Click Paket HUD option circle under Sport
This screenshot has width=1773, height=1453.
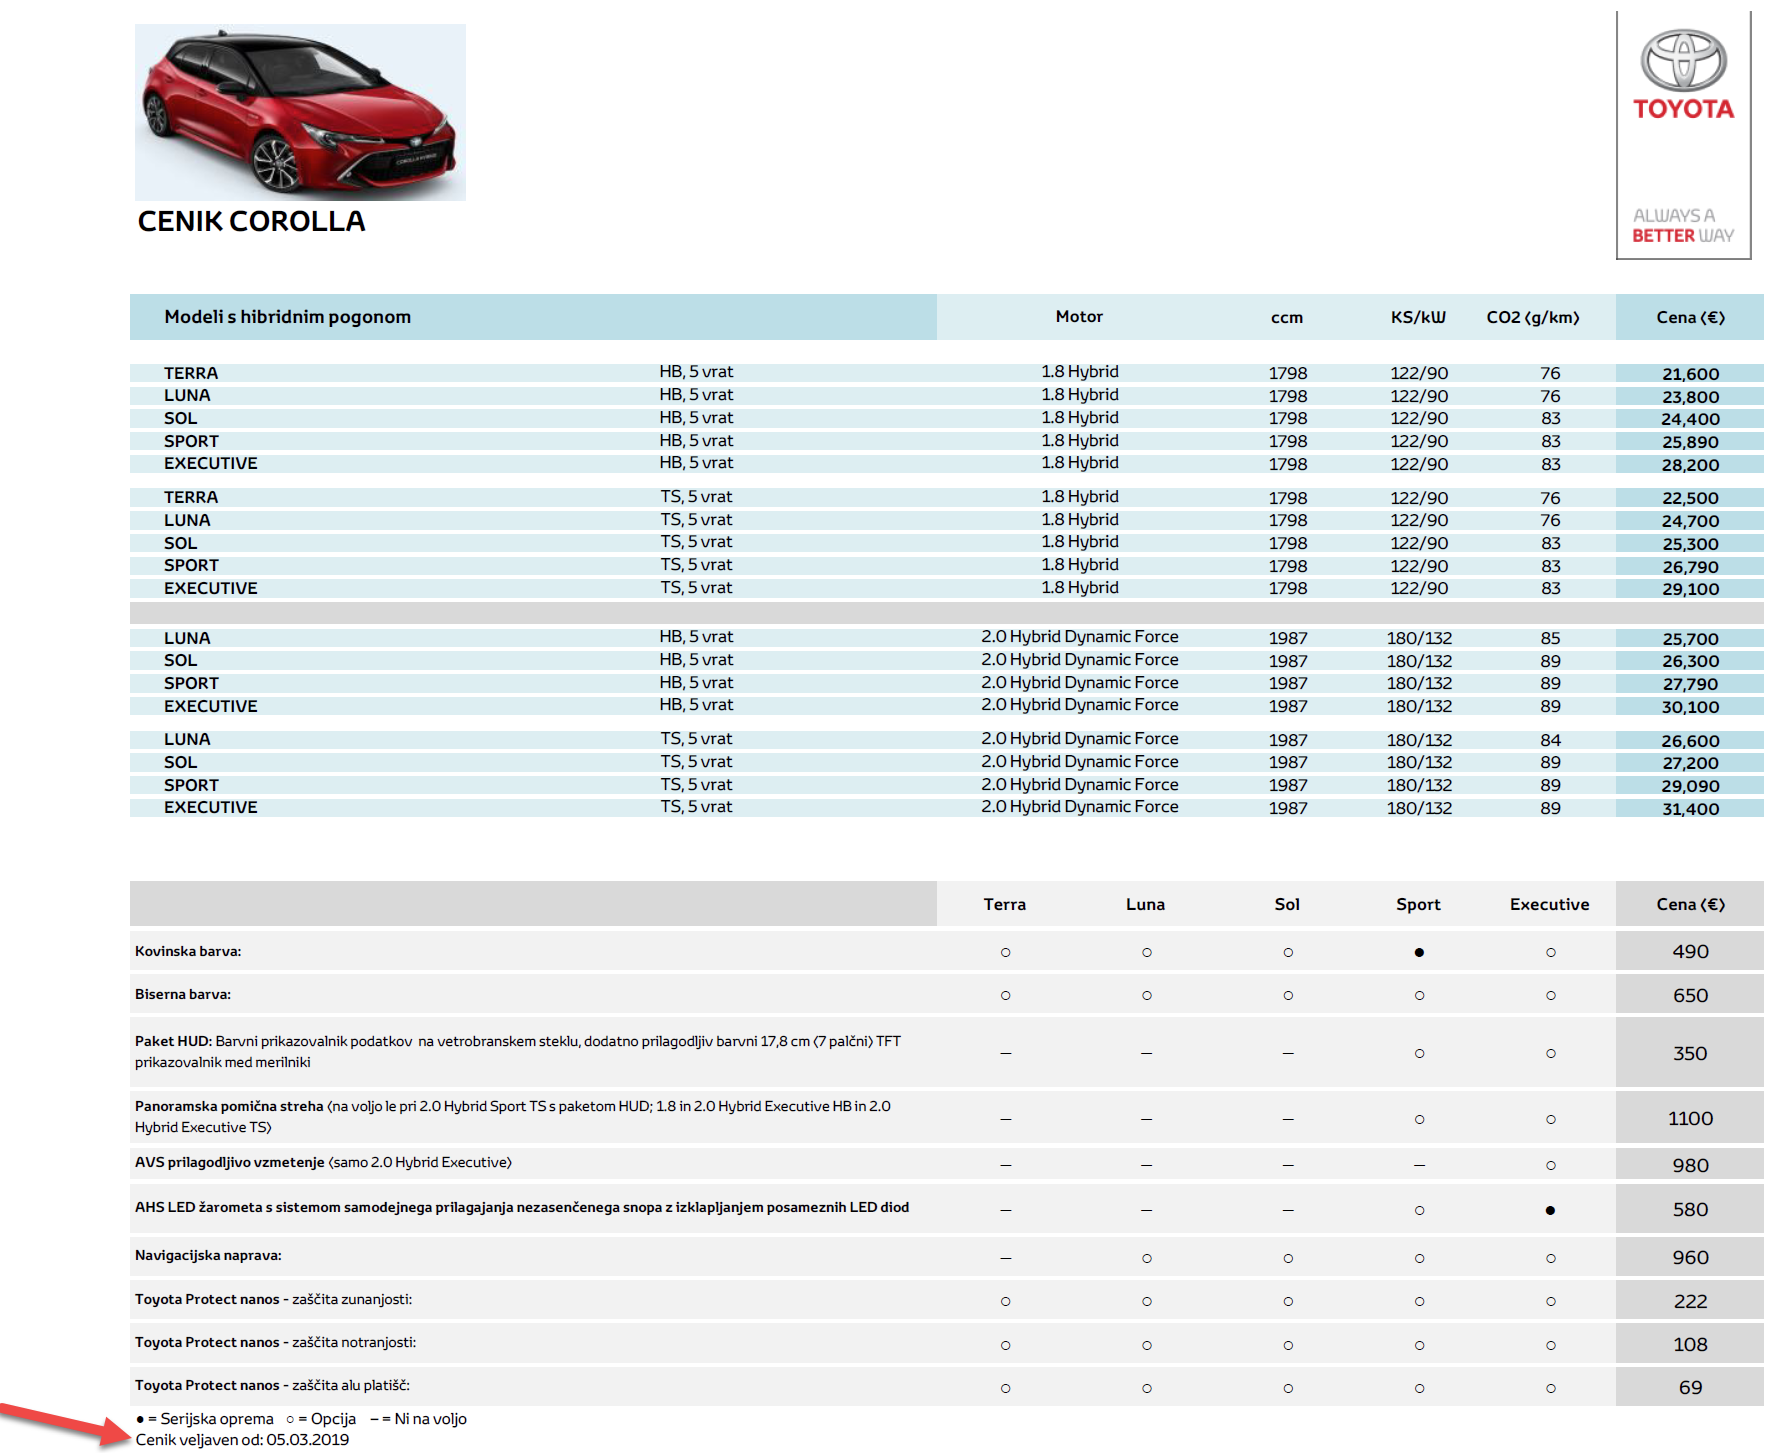coord(1419,1053)
